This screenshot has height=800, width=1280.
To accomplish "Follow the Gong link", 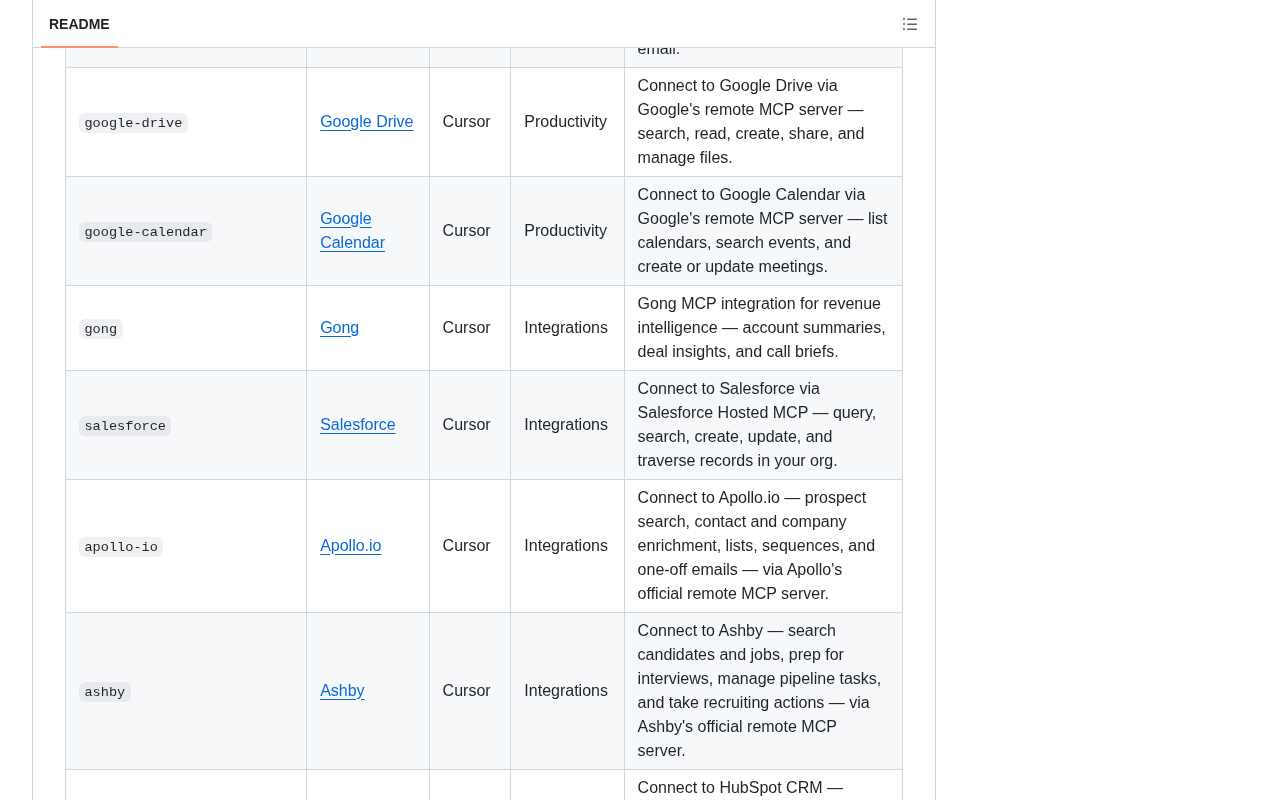I will tap(339, 328).
